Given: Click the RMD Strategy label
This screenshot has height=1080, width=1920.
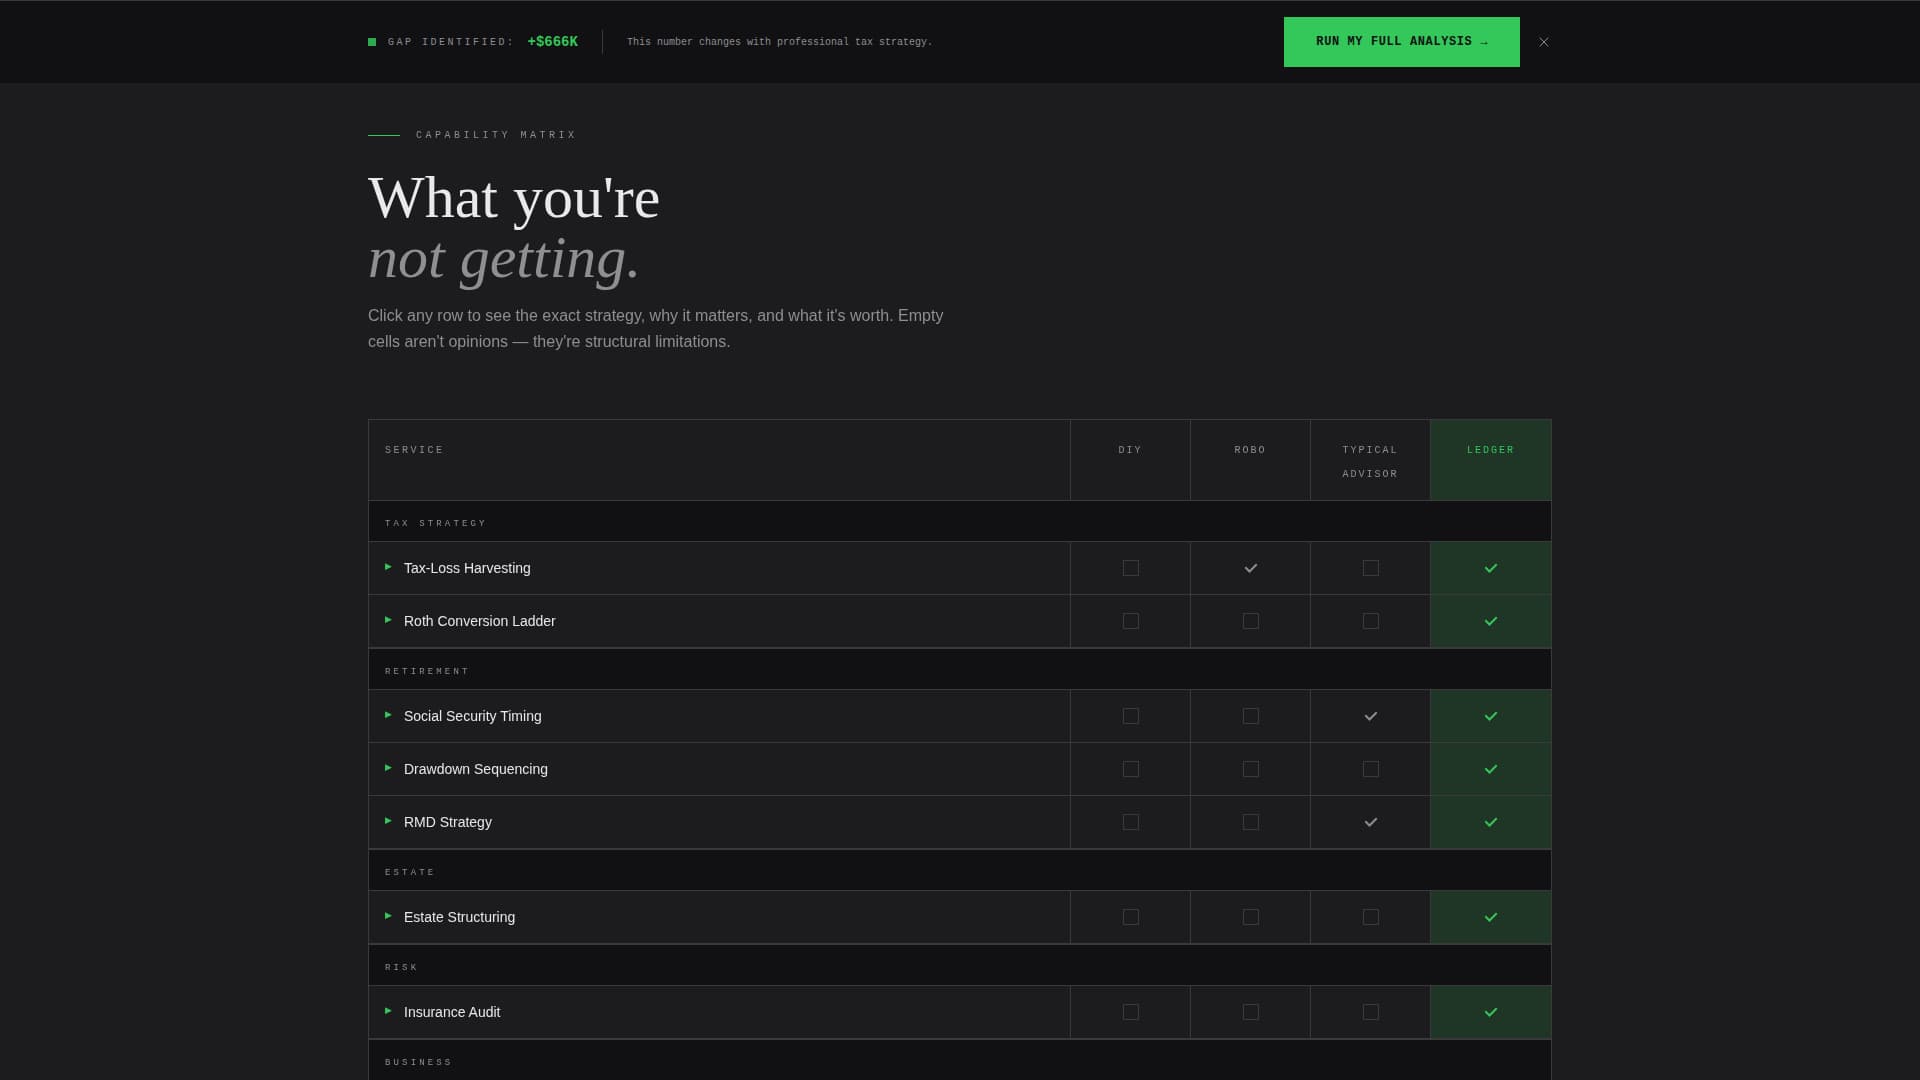Looking at the screenshot, I should 447,822.
